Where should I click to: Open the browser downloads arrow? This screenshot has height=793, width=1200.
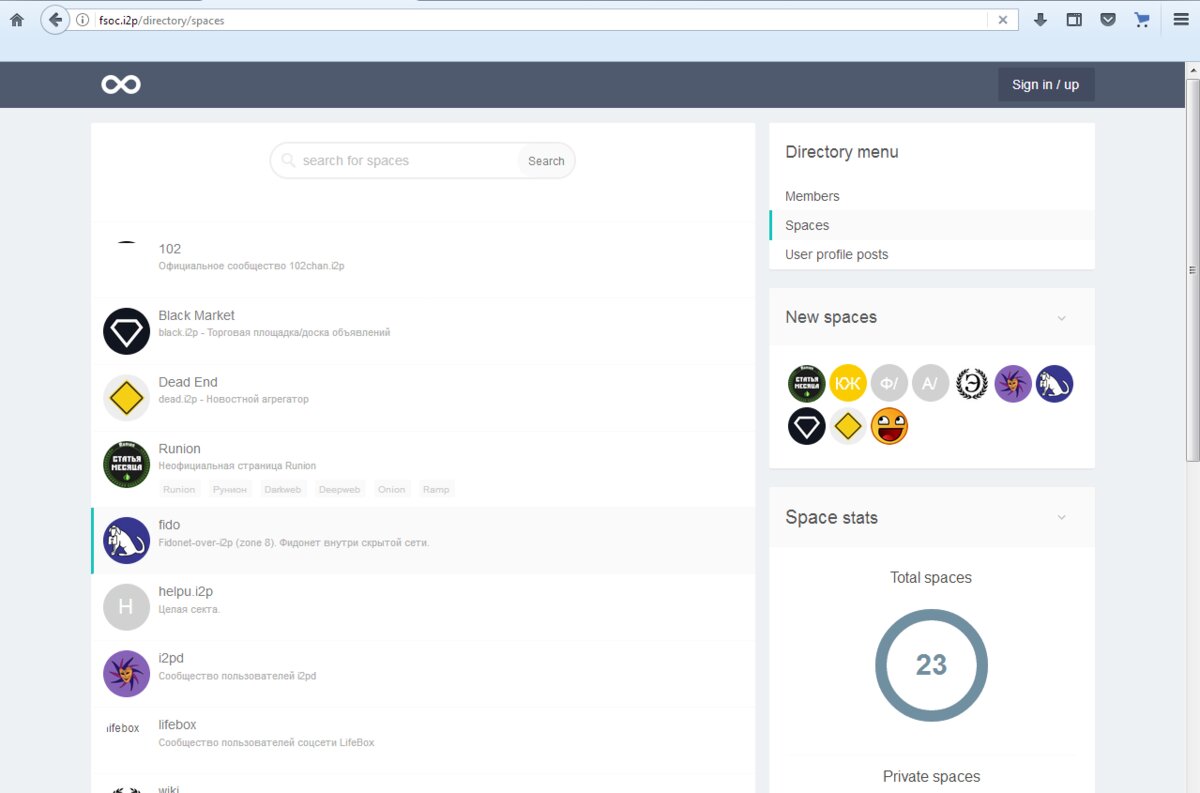click(x=1040, y=20)
